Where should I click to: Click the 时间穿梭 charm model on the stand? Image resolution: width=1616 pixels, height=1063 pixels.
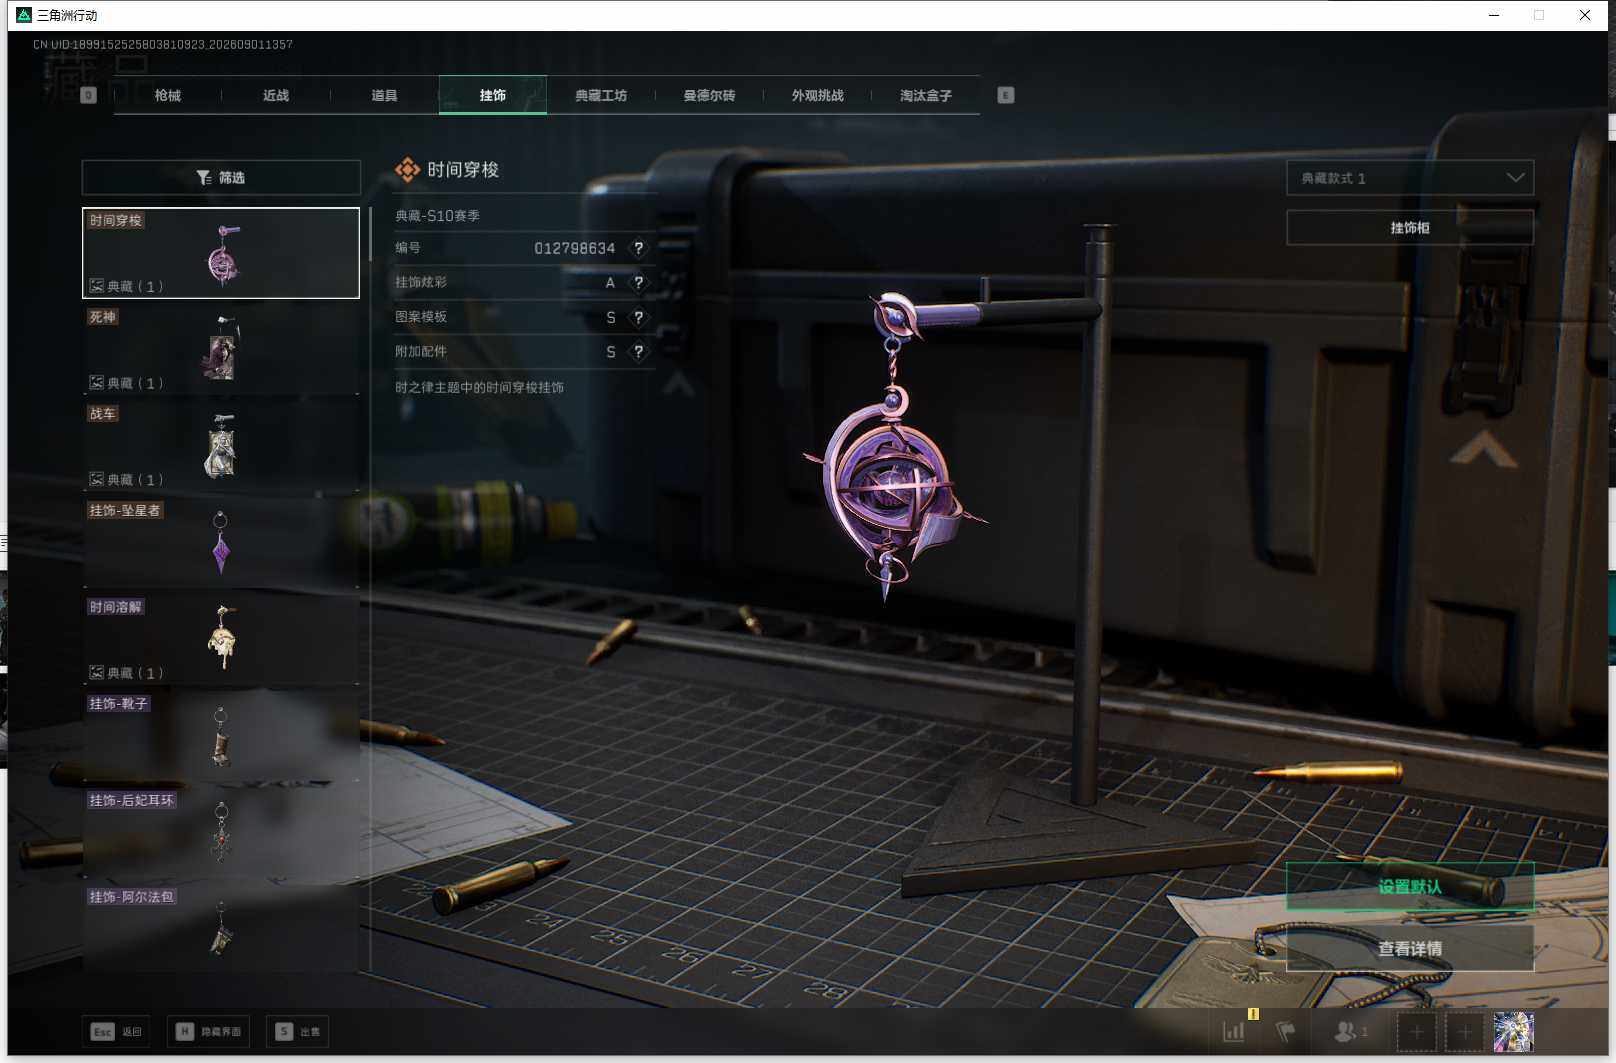(x=893, y=447)
